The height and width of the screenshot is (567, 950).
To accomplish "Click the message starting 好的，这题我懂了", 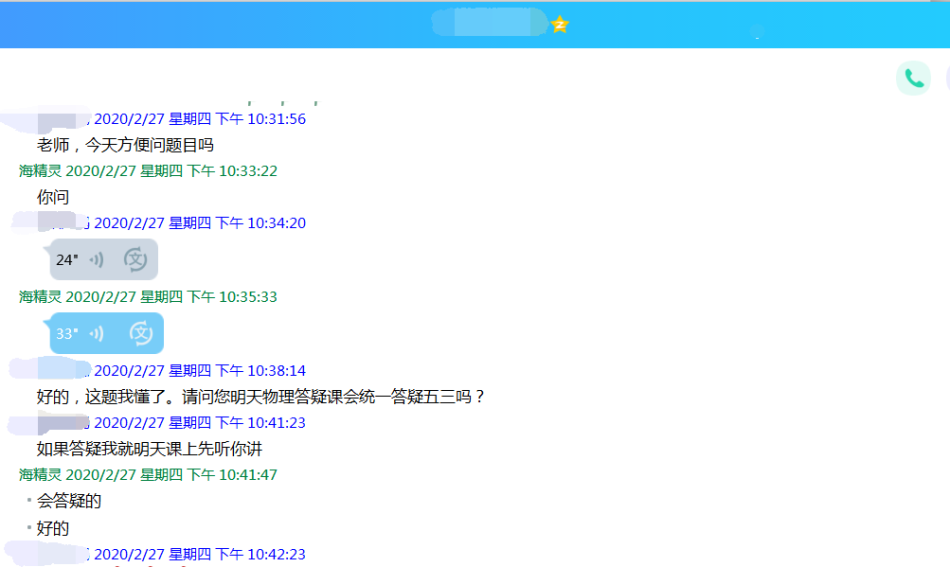I will (260, 397).
